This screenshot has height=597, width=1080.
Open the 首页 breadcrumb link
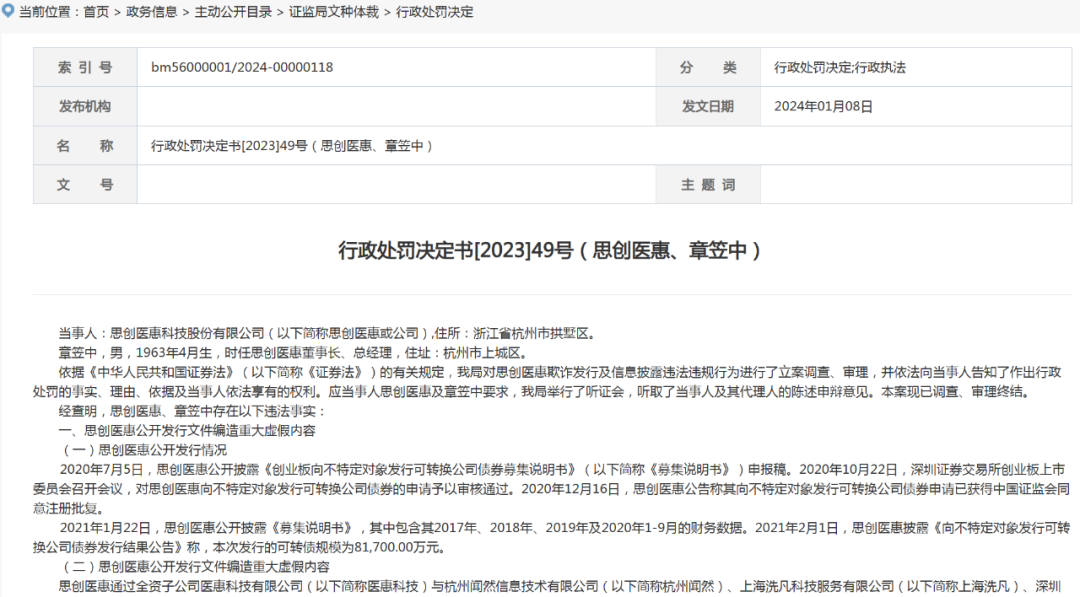coord(96,12)
